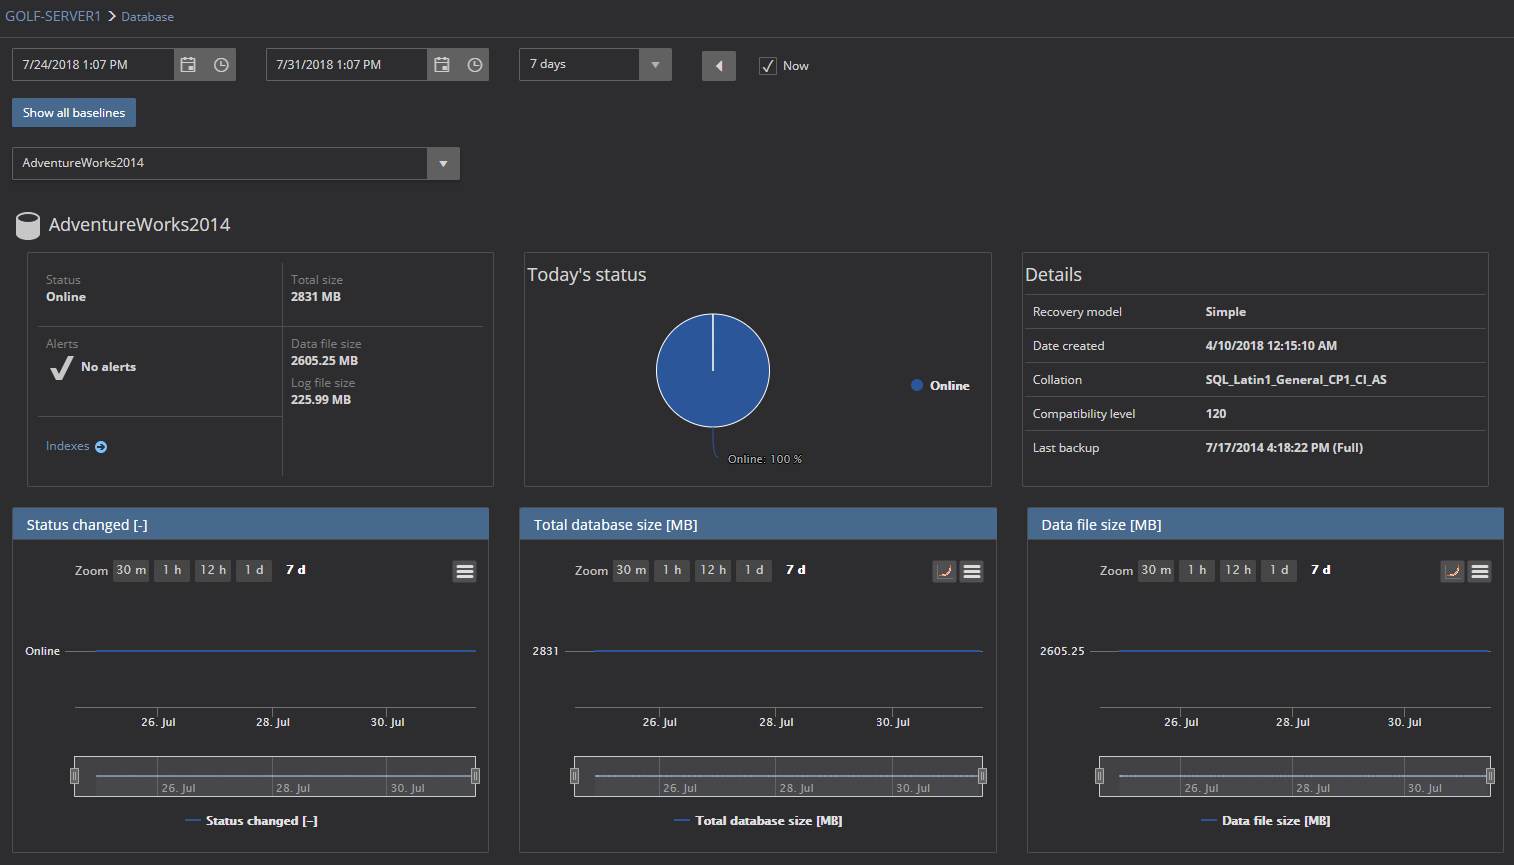Click the Last backup date value

tap(1284, 448)
